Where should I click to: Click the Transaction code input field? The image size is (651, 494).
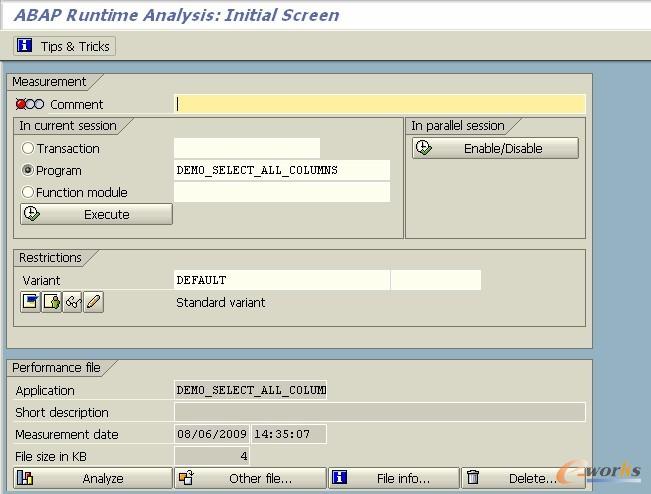(x=247, y=148)
